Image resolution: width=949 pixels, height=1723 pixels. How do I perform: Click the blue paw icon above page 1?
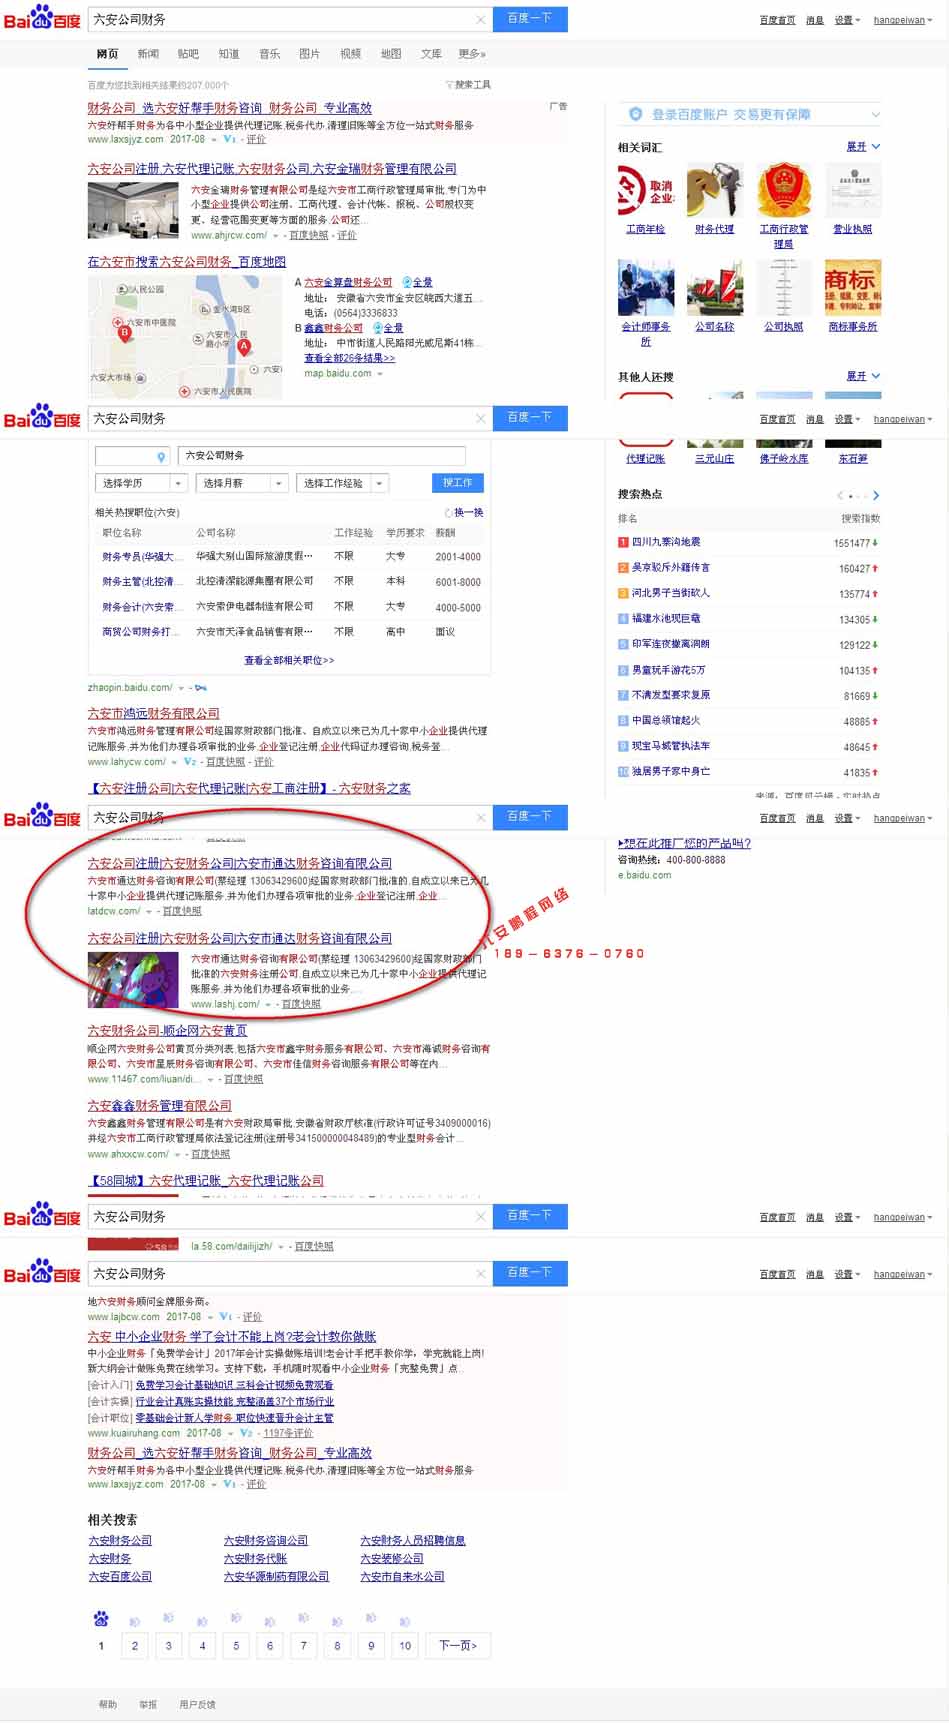click(101, 1618)
